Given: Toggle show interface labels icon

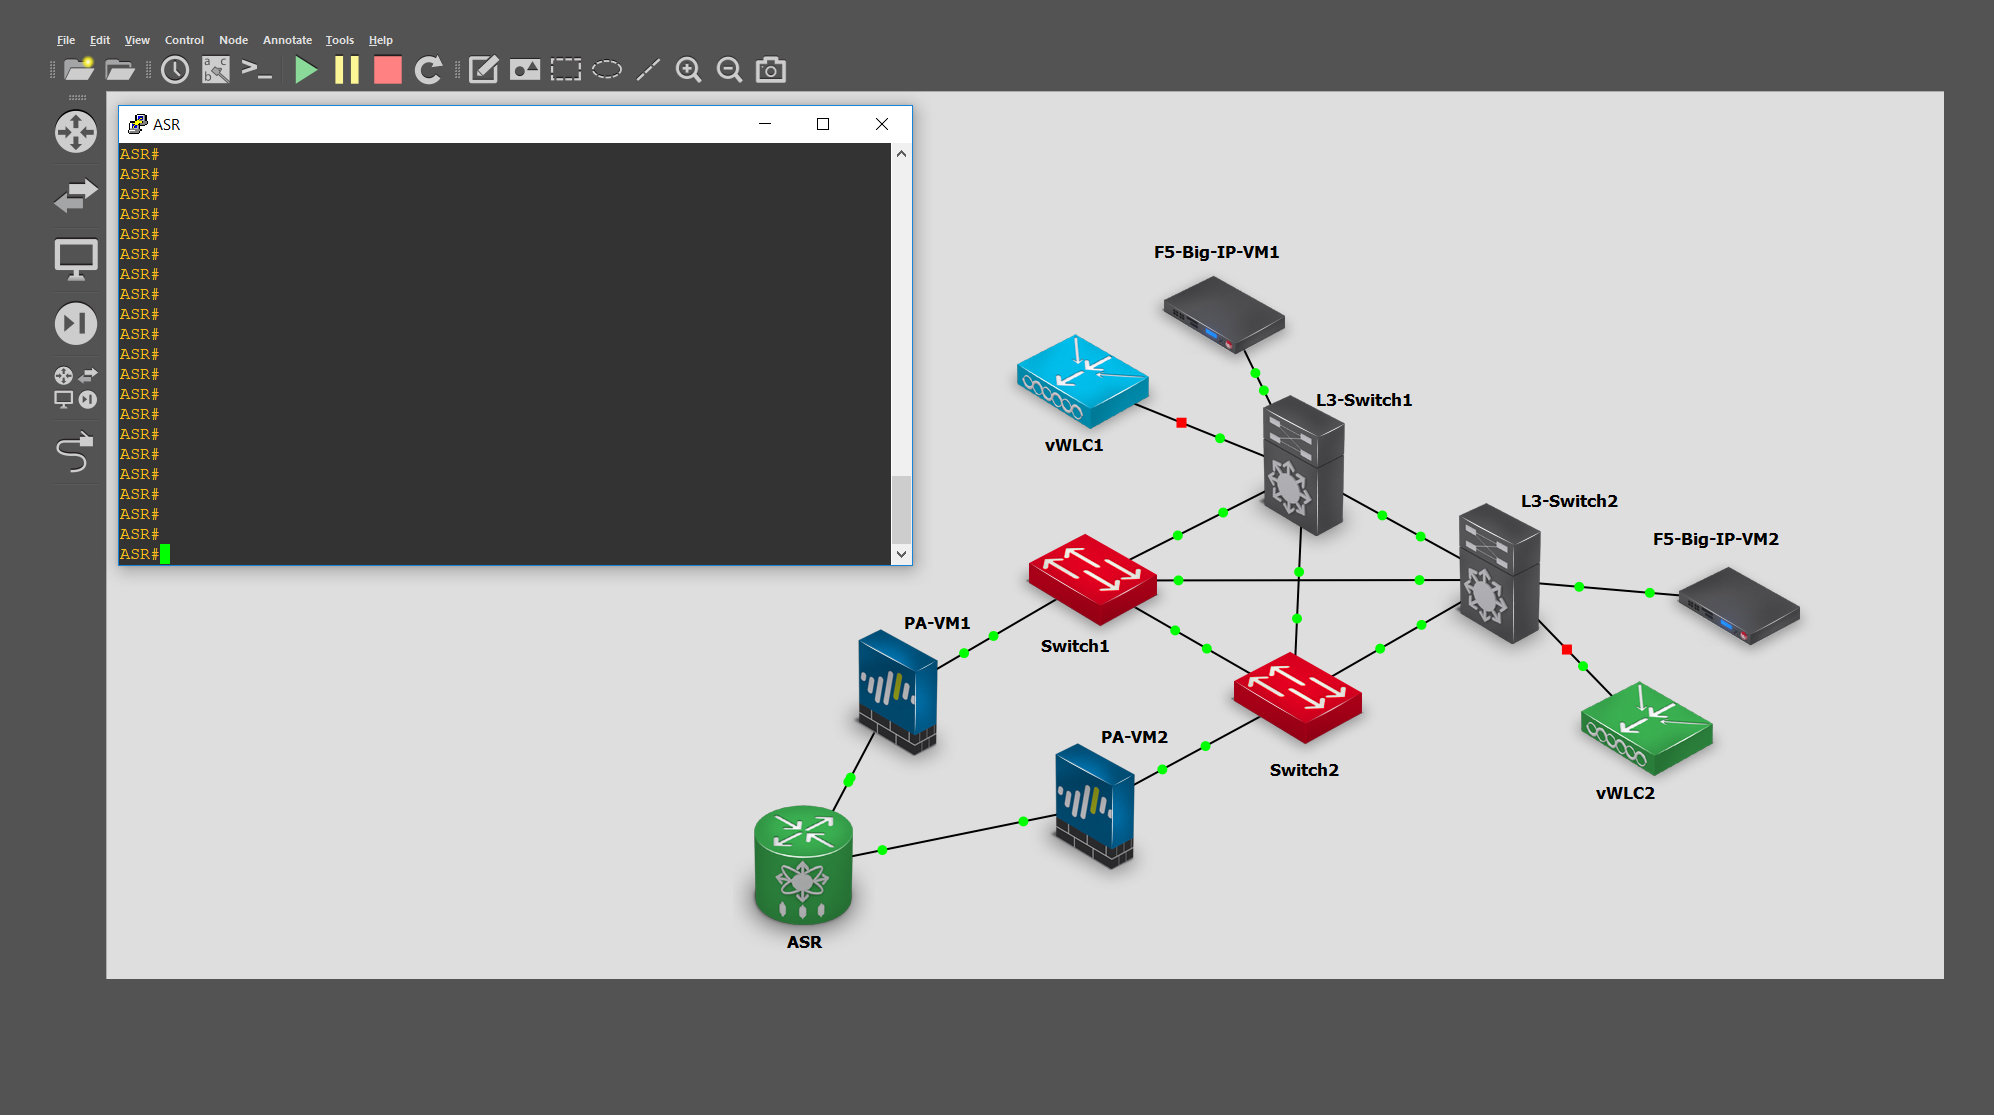Looking at the screenshot, I should [x=216, y=69].
